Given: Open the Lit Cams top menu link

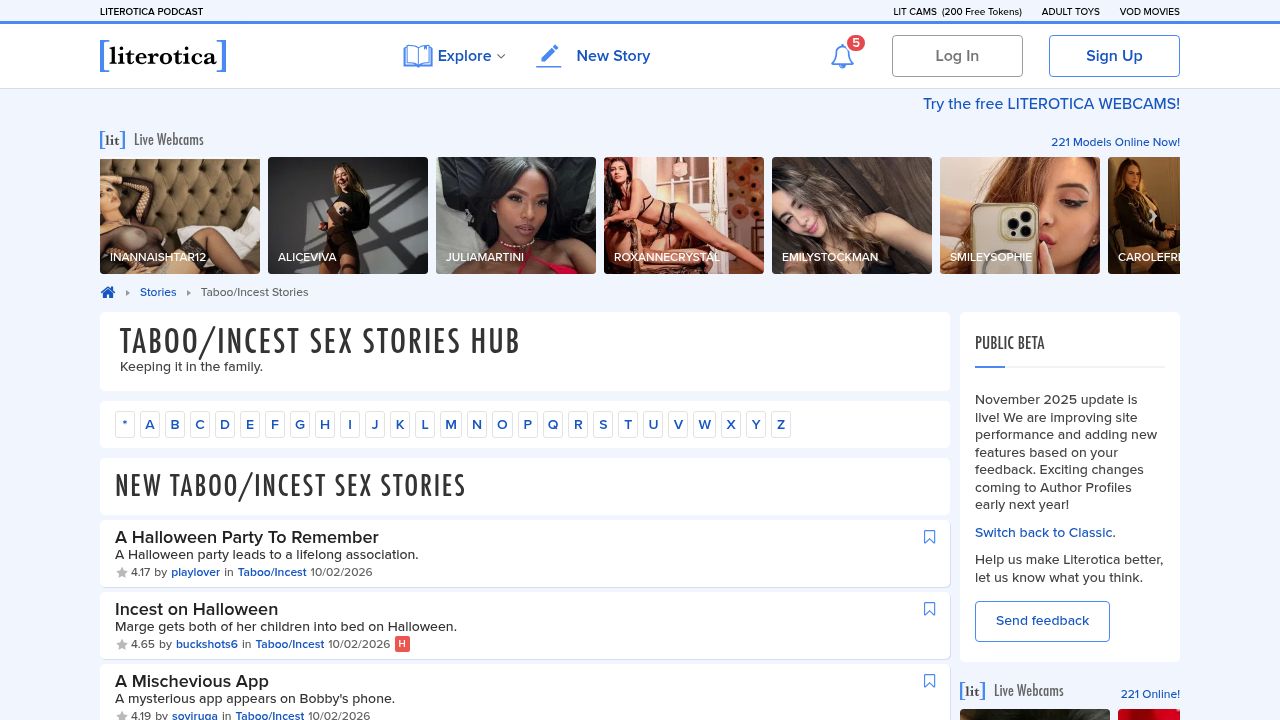Looking at the screenshot, I should point(957,12).
